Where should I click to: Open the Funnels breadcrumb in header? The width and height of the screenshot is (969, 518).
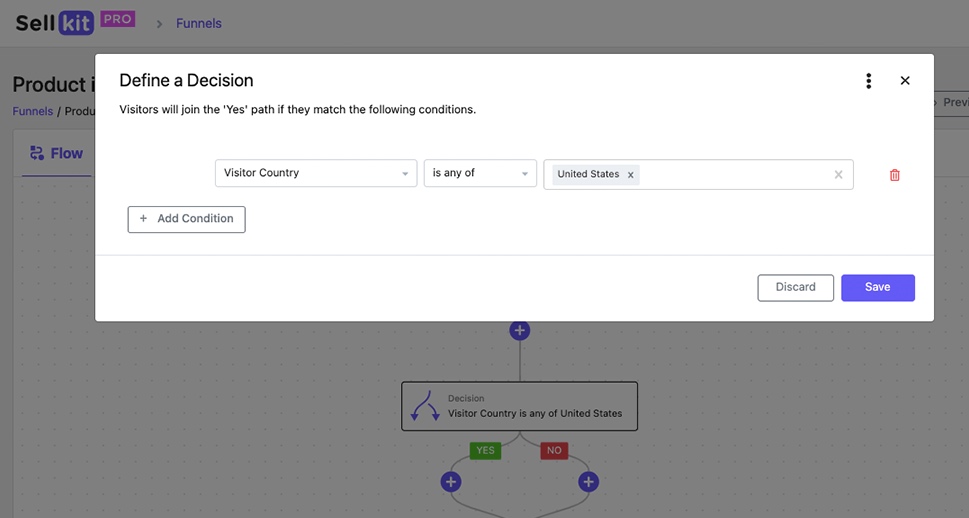click(x=198, y=23)
